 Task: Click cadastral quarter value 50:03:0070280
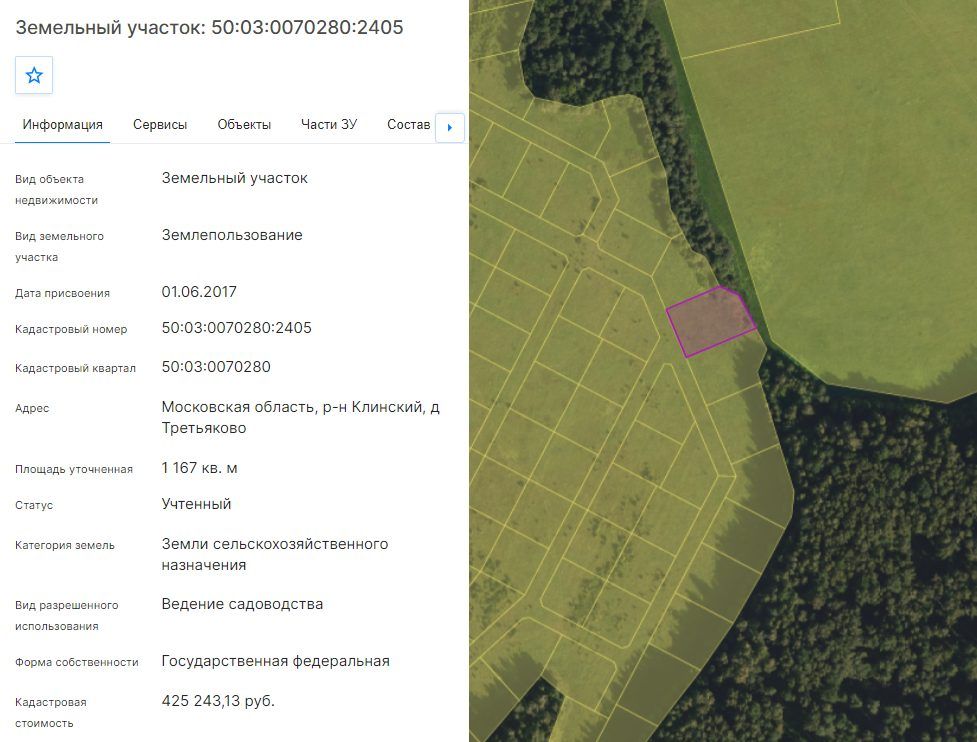[216, 366]
